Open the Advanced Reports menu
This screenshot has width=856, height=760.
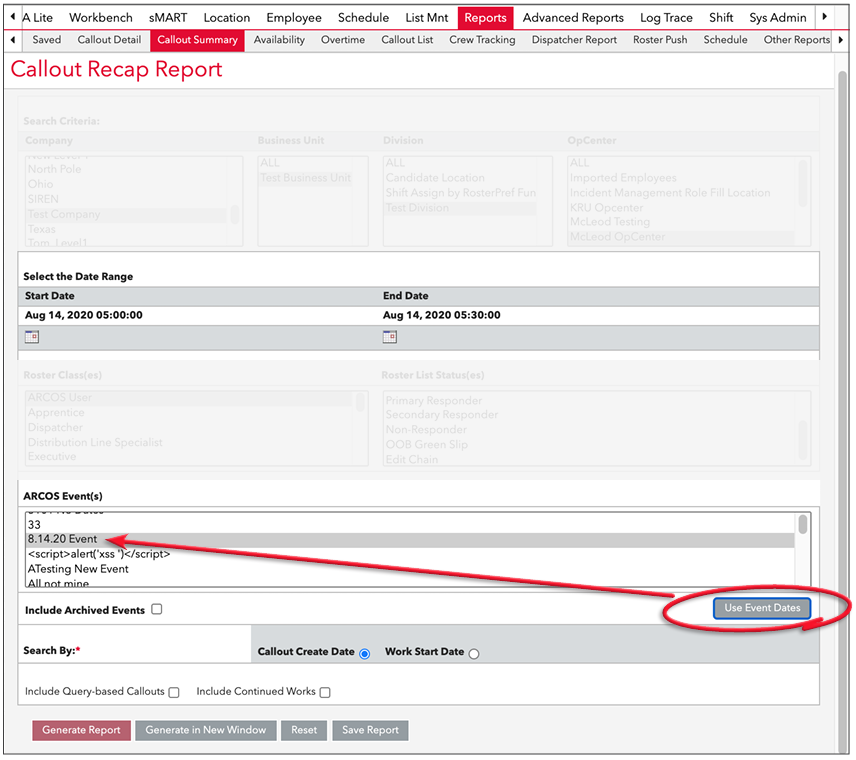pos(573,17)
